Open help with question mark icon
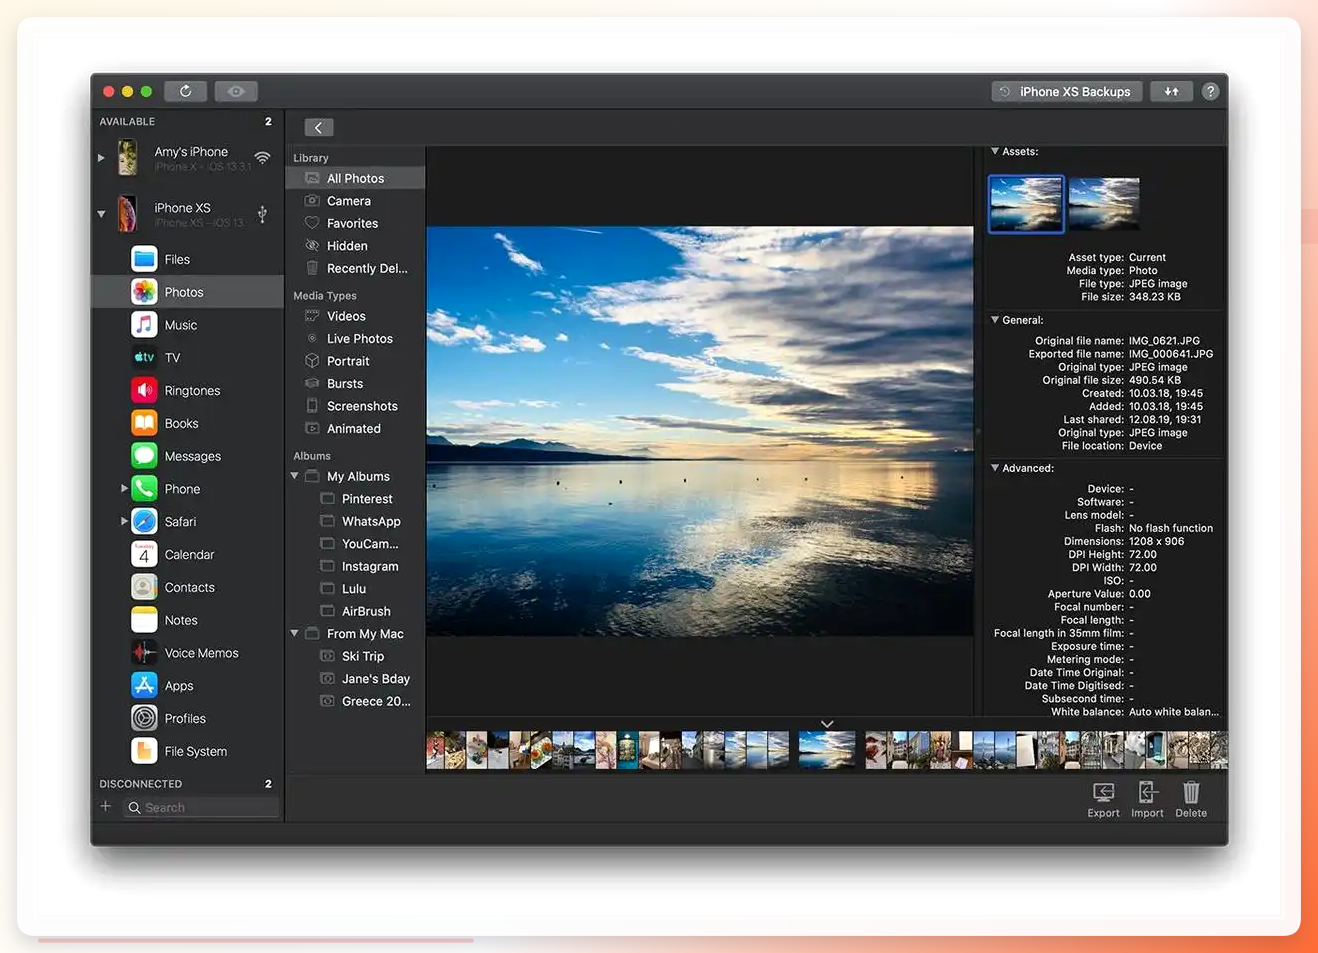 [x=1210, y=91]
